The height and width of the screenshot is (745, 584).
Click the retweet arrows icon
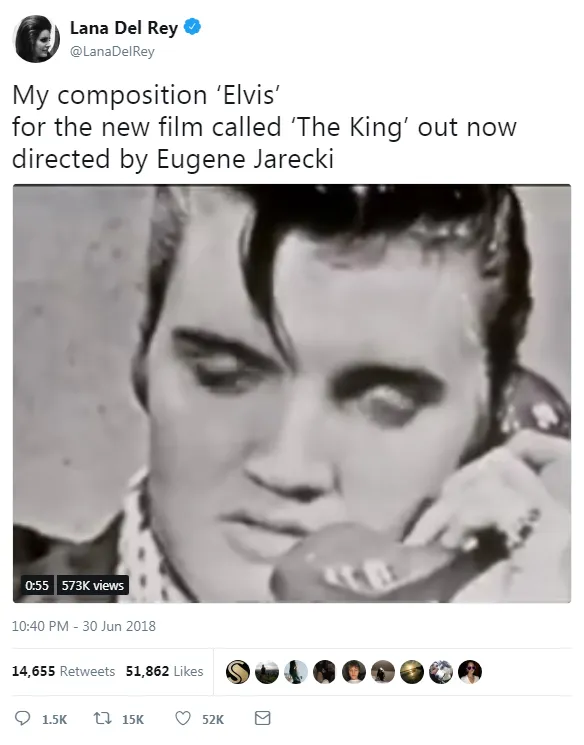102,718
